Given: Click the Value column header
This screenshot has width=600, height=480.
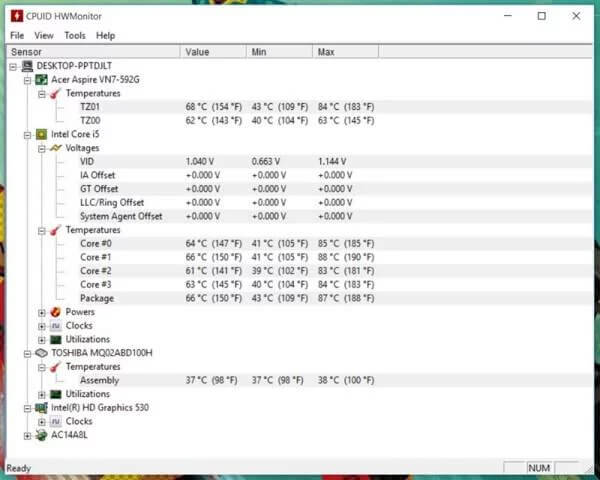Looking at the screenshot, I should pos(213,52).
